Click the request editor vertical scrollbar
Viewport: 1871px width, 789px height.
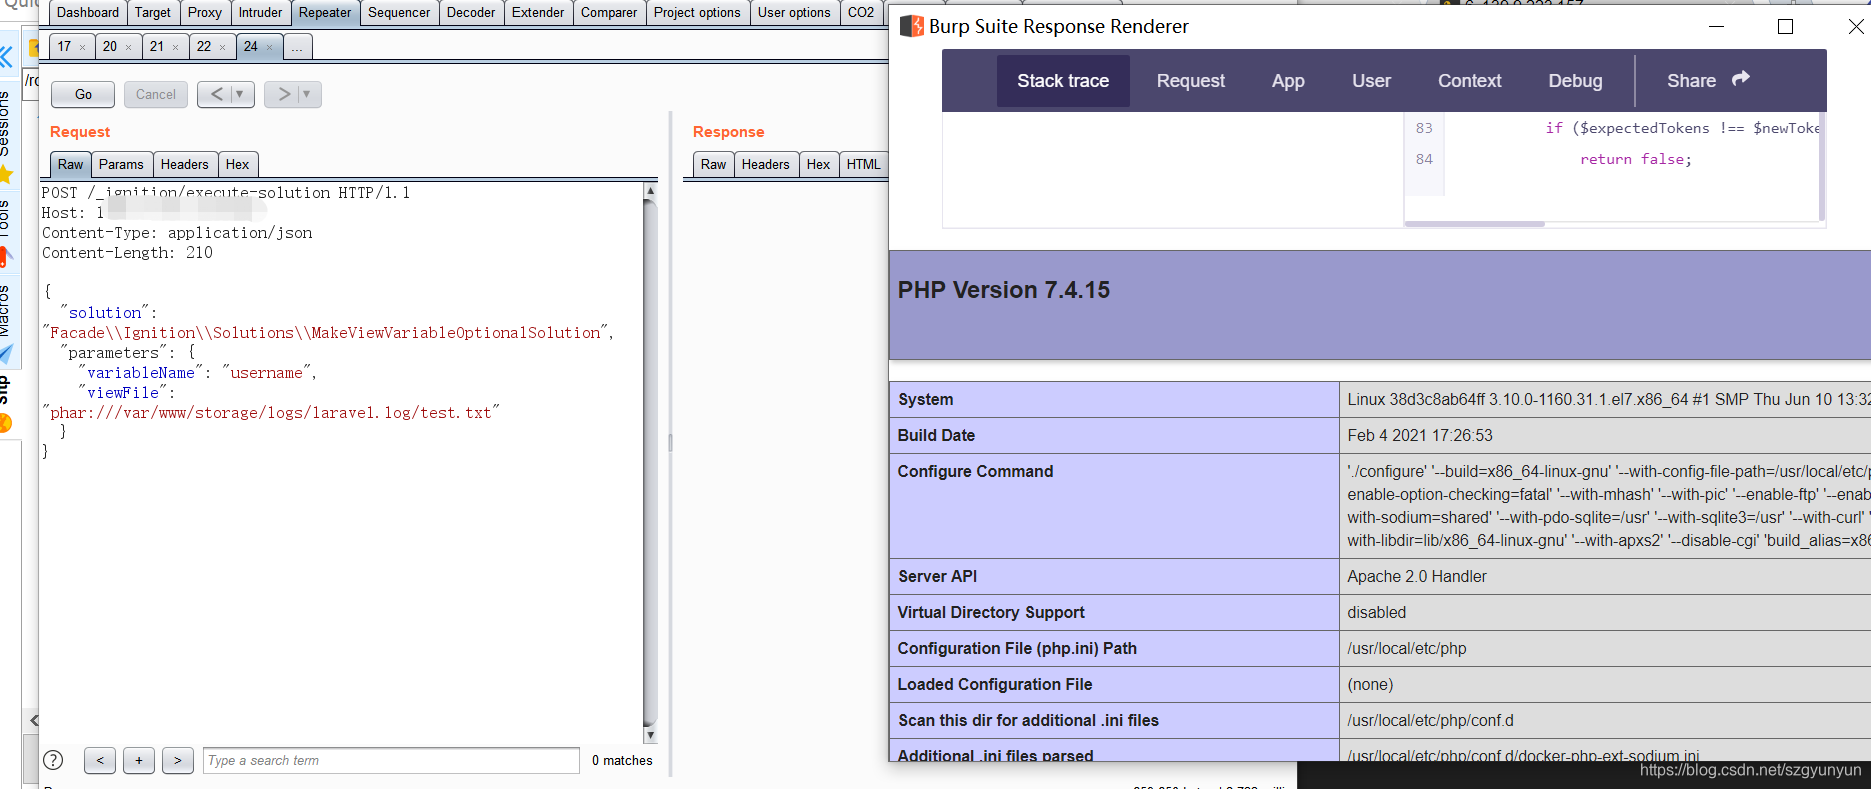click(650, 462)
